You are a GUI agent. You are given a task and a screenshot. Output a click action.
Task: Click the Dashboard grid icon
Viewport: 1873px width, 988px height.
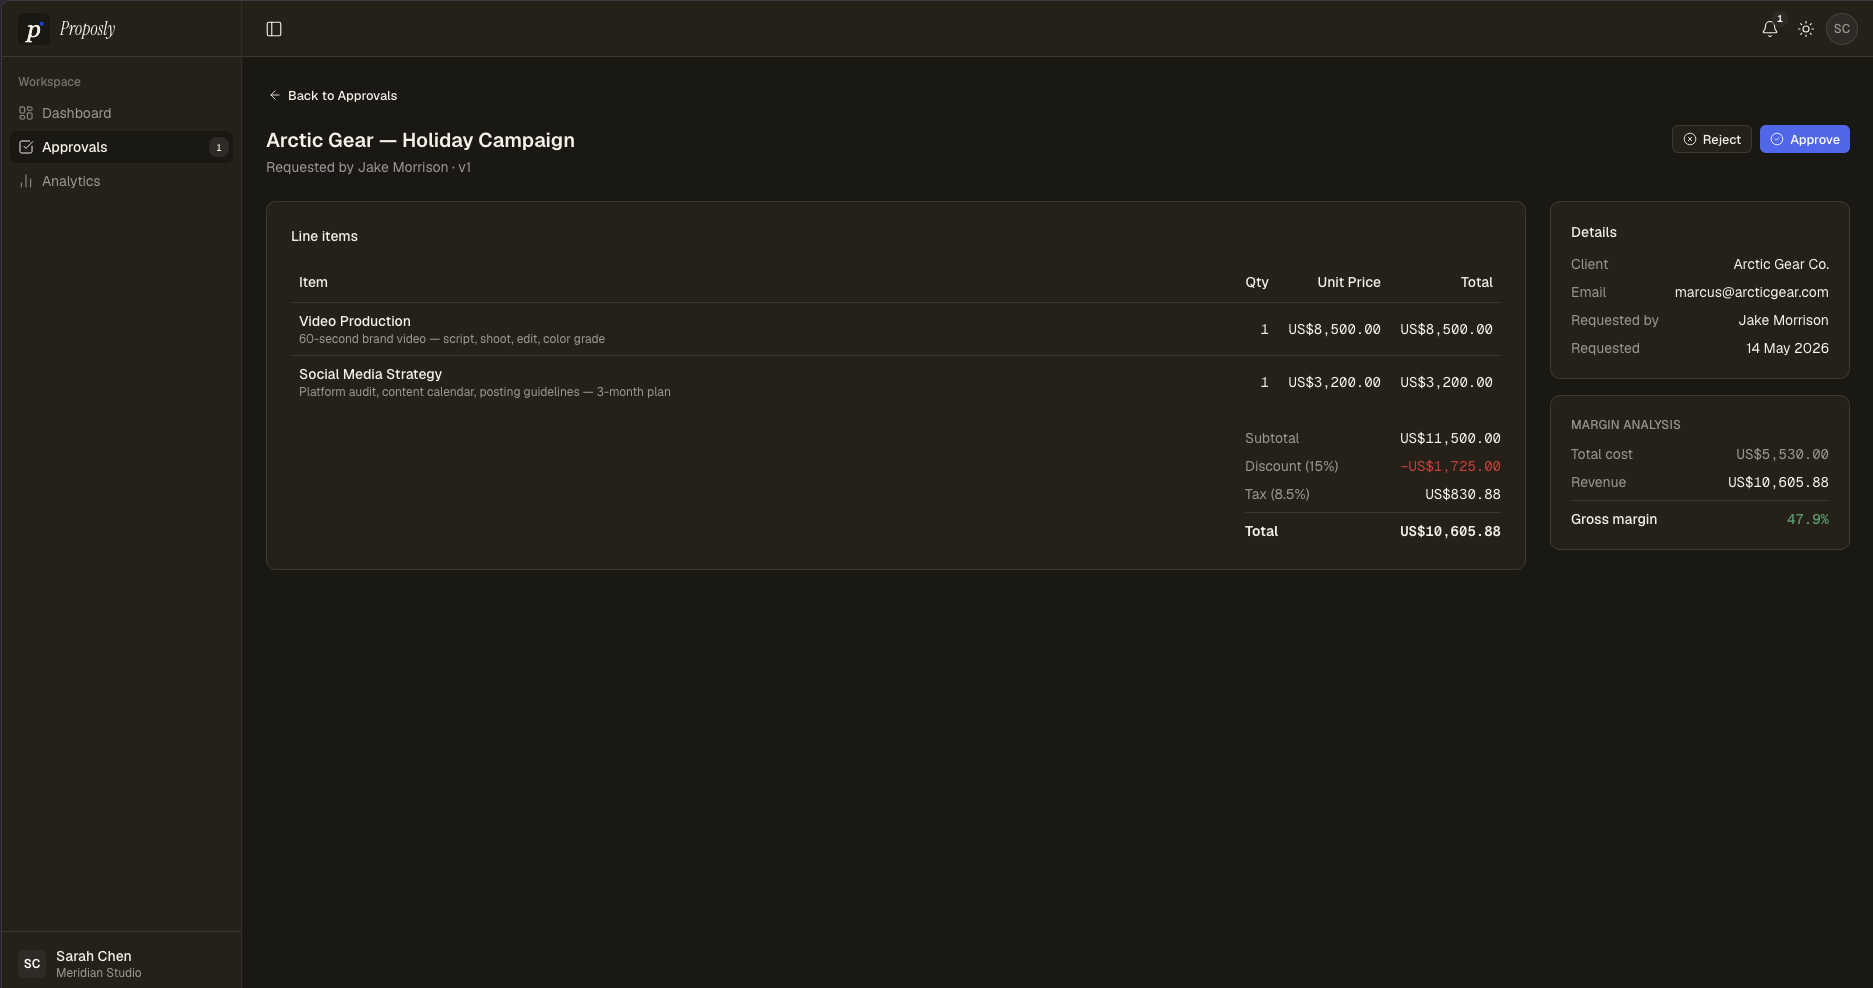click(26, 113)
